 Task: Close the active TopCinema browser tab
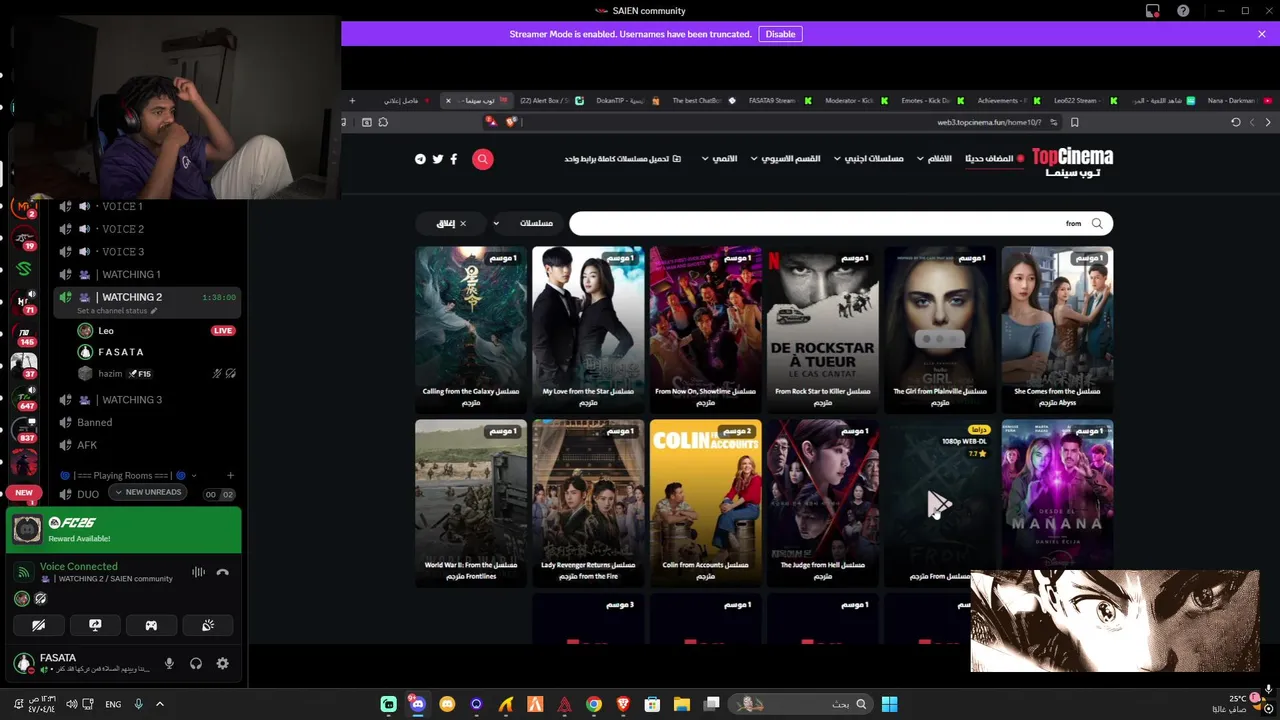(448, 100)
